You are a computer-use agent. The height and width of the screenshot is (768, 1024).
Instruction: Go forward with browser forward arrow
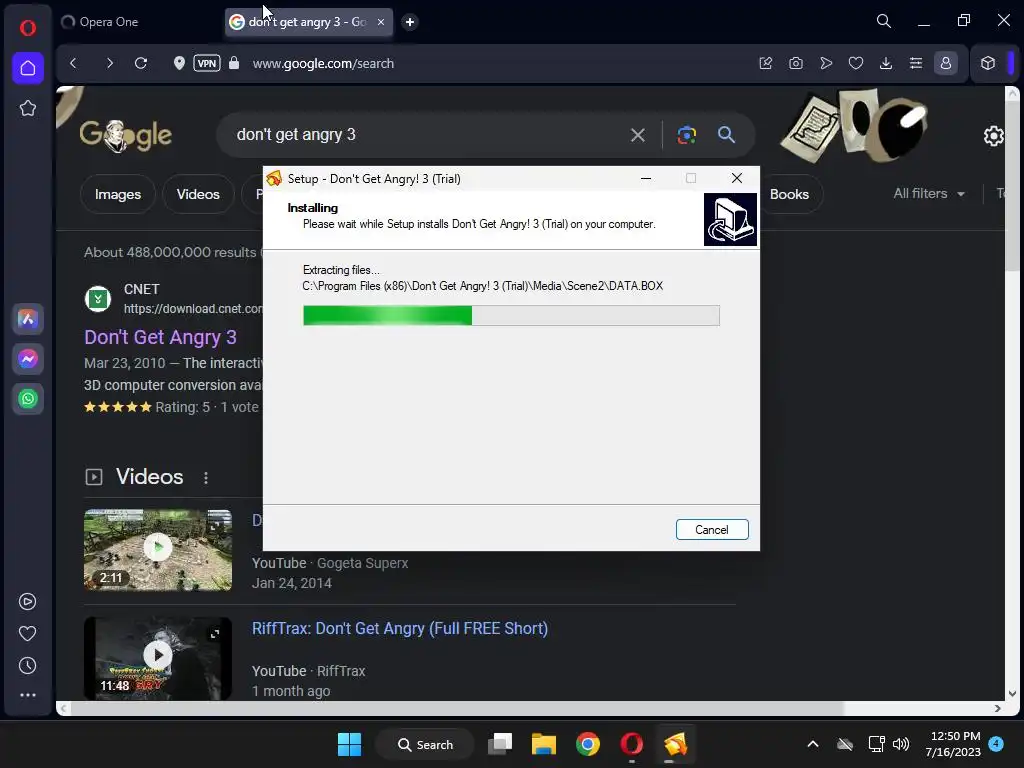click(x=109, y=63)
